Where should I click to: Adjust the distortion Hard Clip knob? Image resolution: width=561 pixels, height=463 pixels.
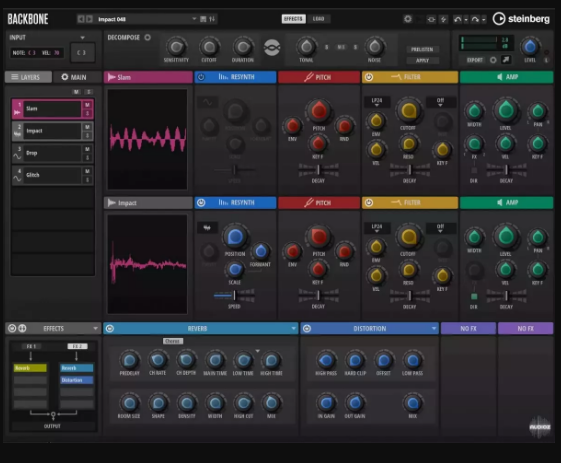pos(355,360)
